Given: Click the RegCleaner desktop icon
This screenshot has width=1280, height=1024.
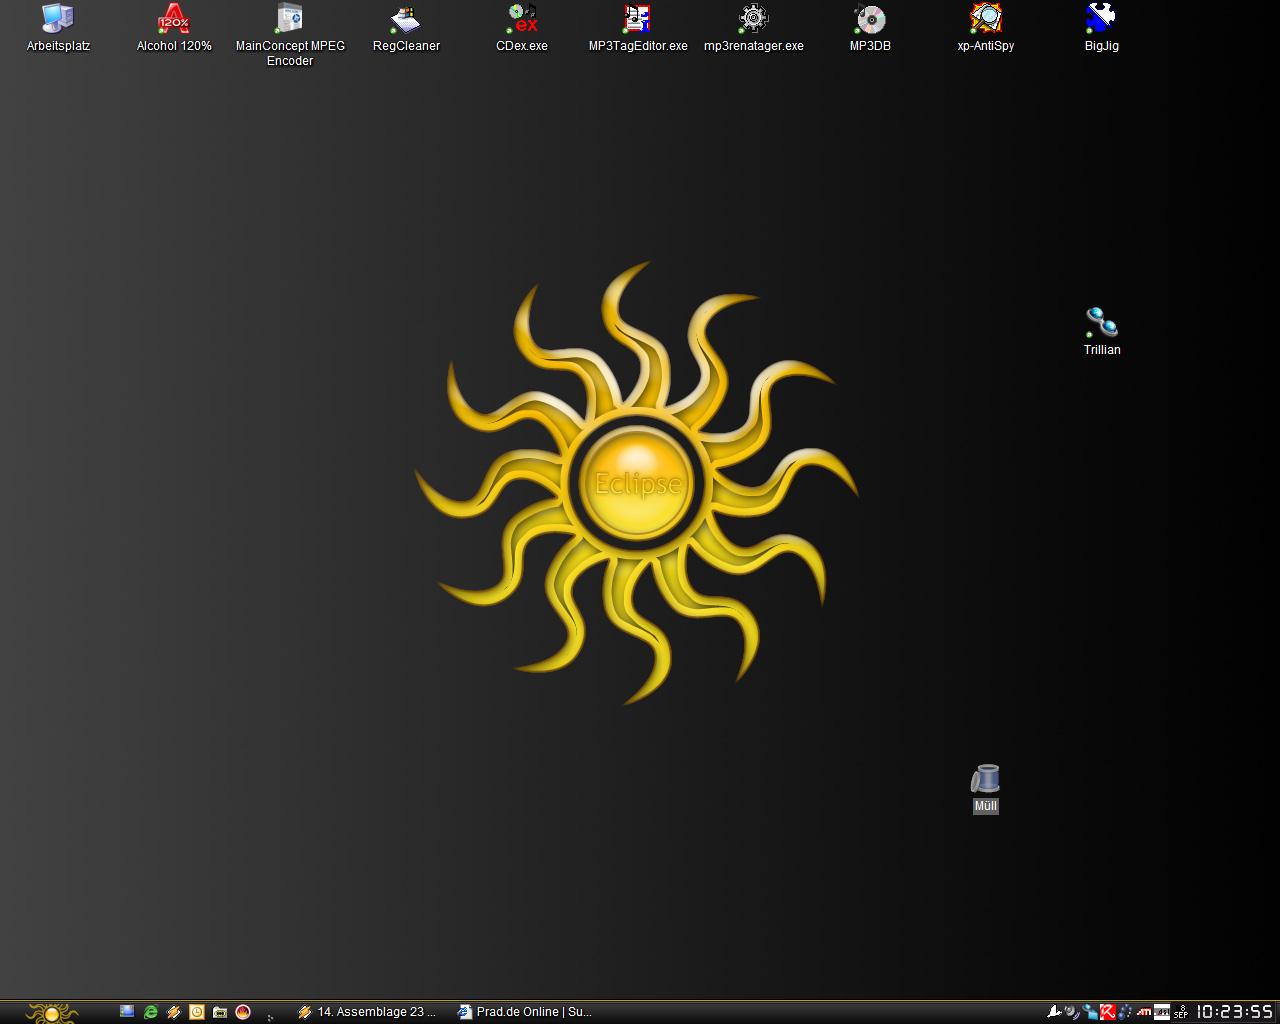Looking at the screenshot, I should [406, 19].
